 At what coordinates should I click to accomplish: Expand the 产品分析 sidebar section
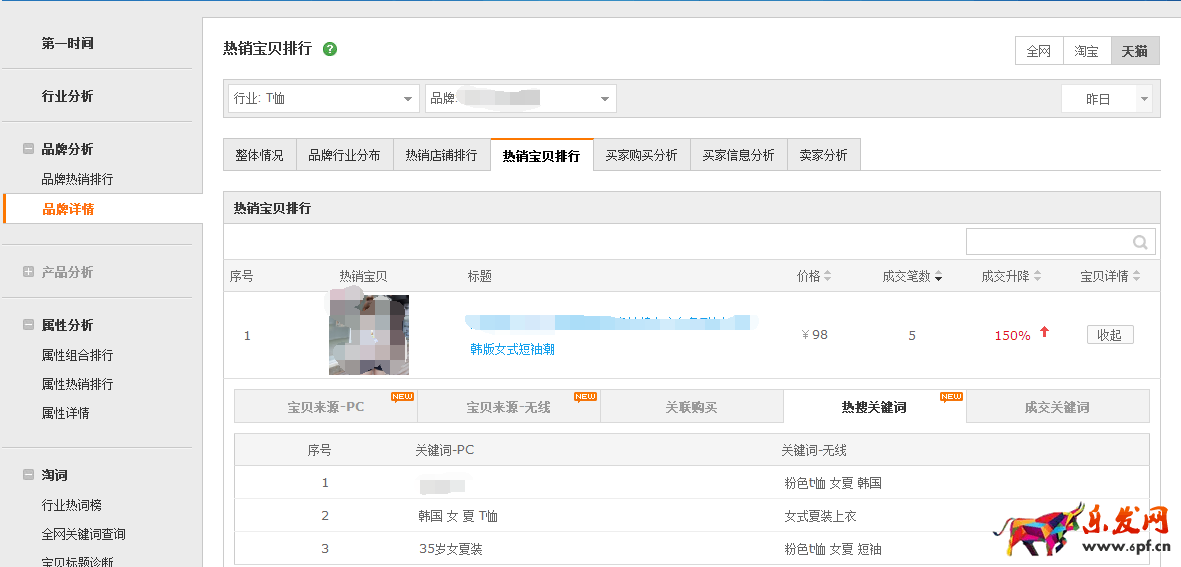coord(28,272)
